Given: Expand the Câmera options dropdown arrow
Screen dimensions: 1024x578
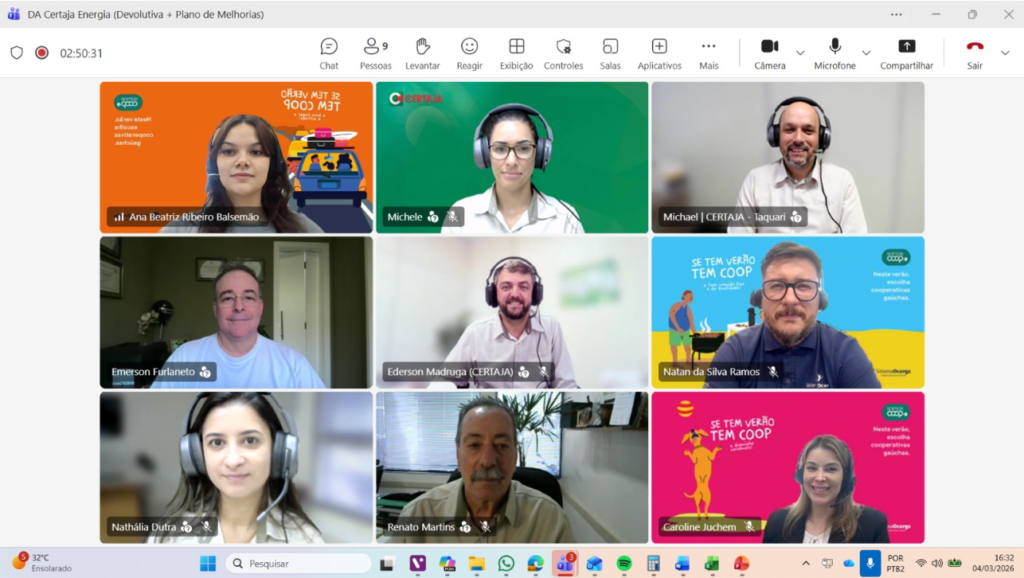Looking at the screenshot, I should pos(800,53).
